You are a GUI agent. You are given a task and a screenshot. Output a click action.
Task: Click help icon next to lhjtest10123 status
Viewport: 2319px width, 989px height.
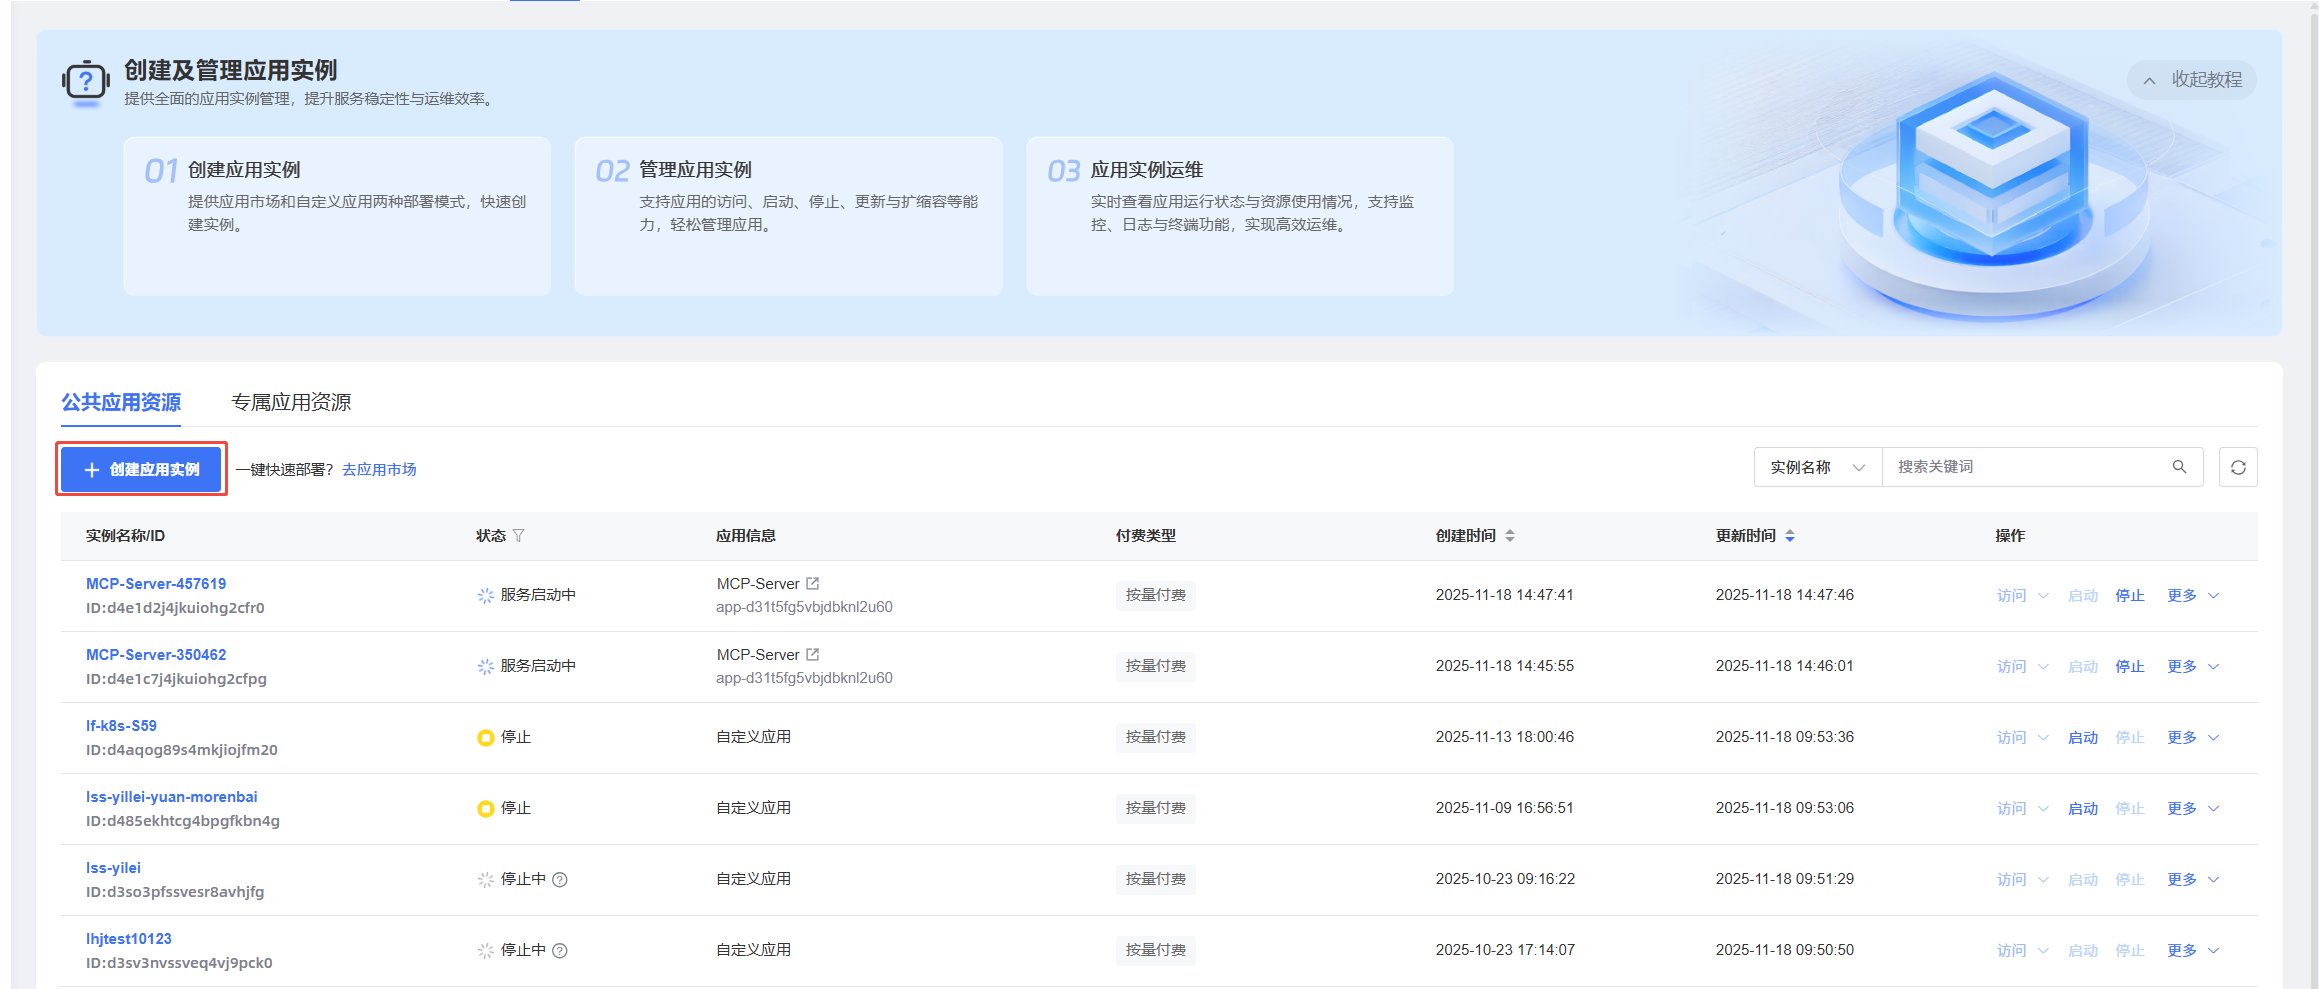(x=560, y=951)
